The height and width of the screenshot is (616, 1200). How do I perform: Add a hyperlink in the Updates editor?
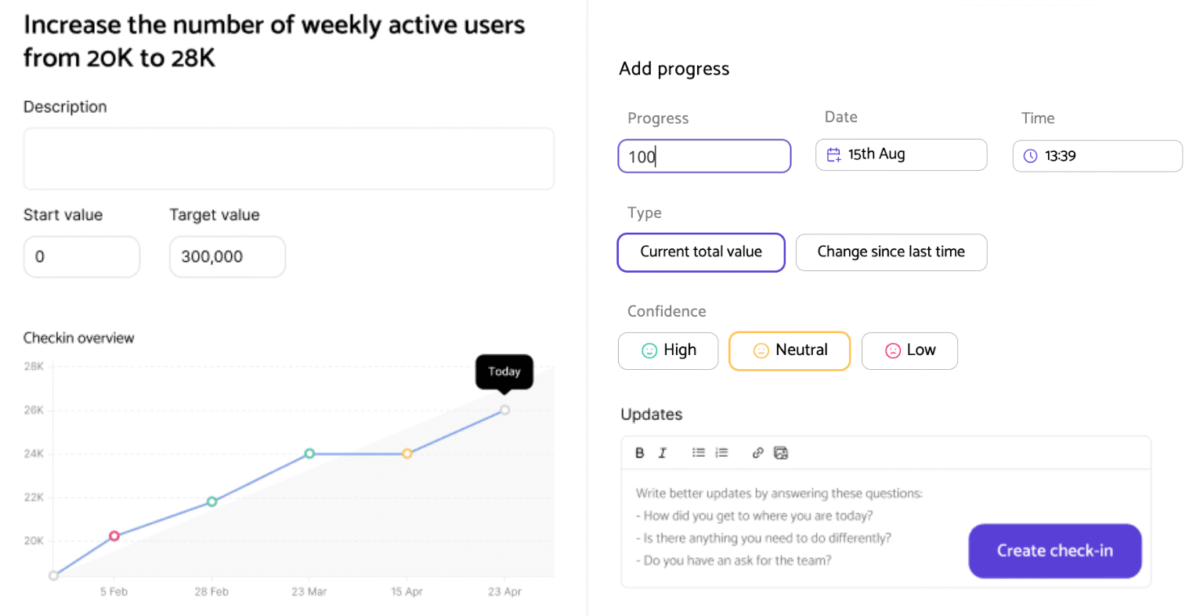[758, 453]
